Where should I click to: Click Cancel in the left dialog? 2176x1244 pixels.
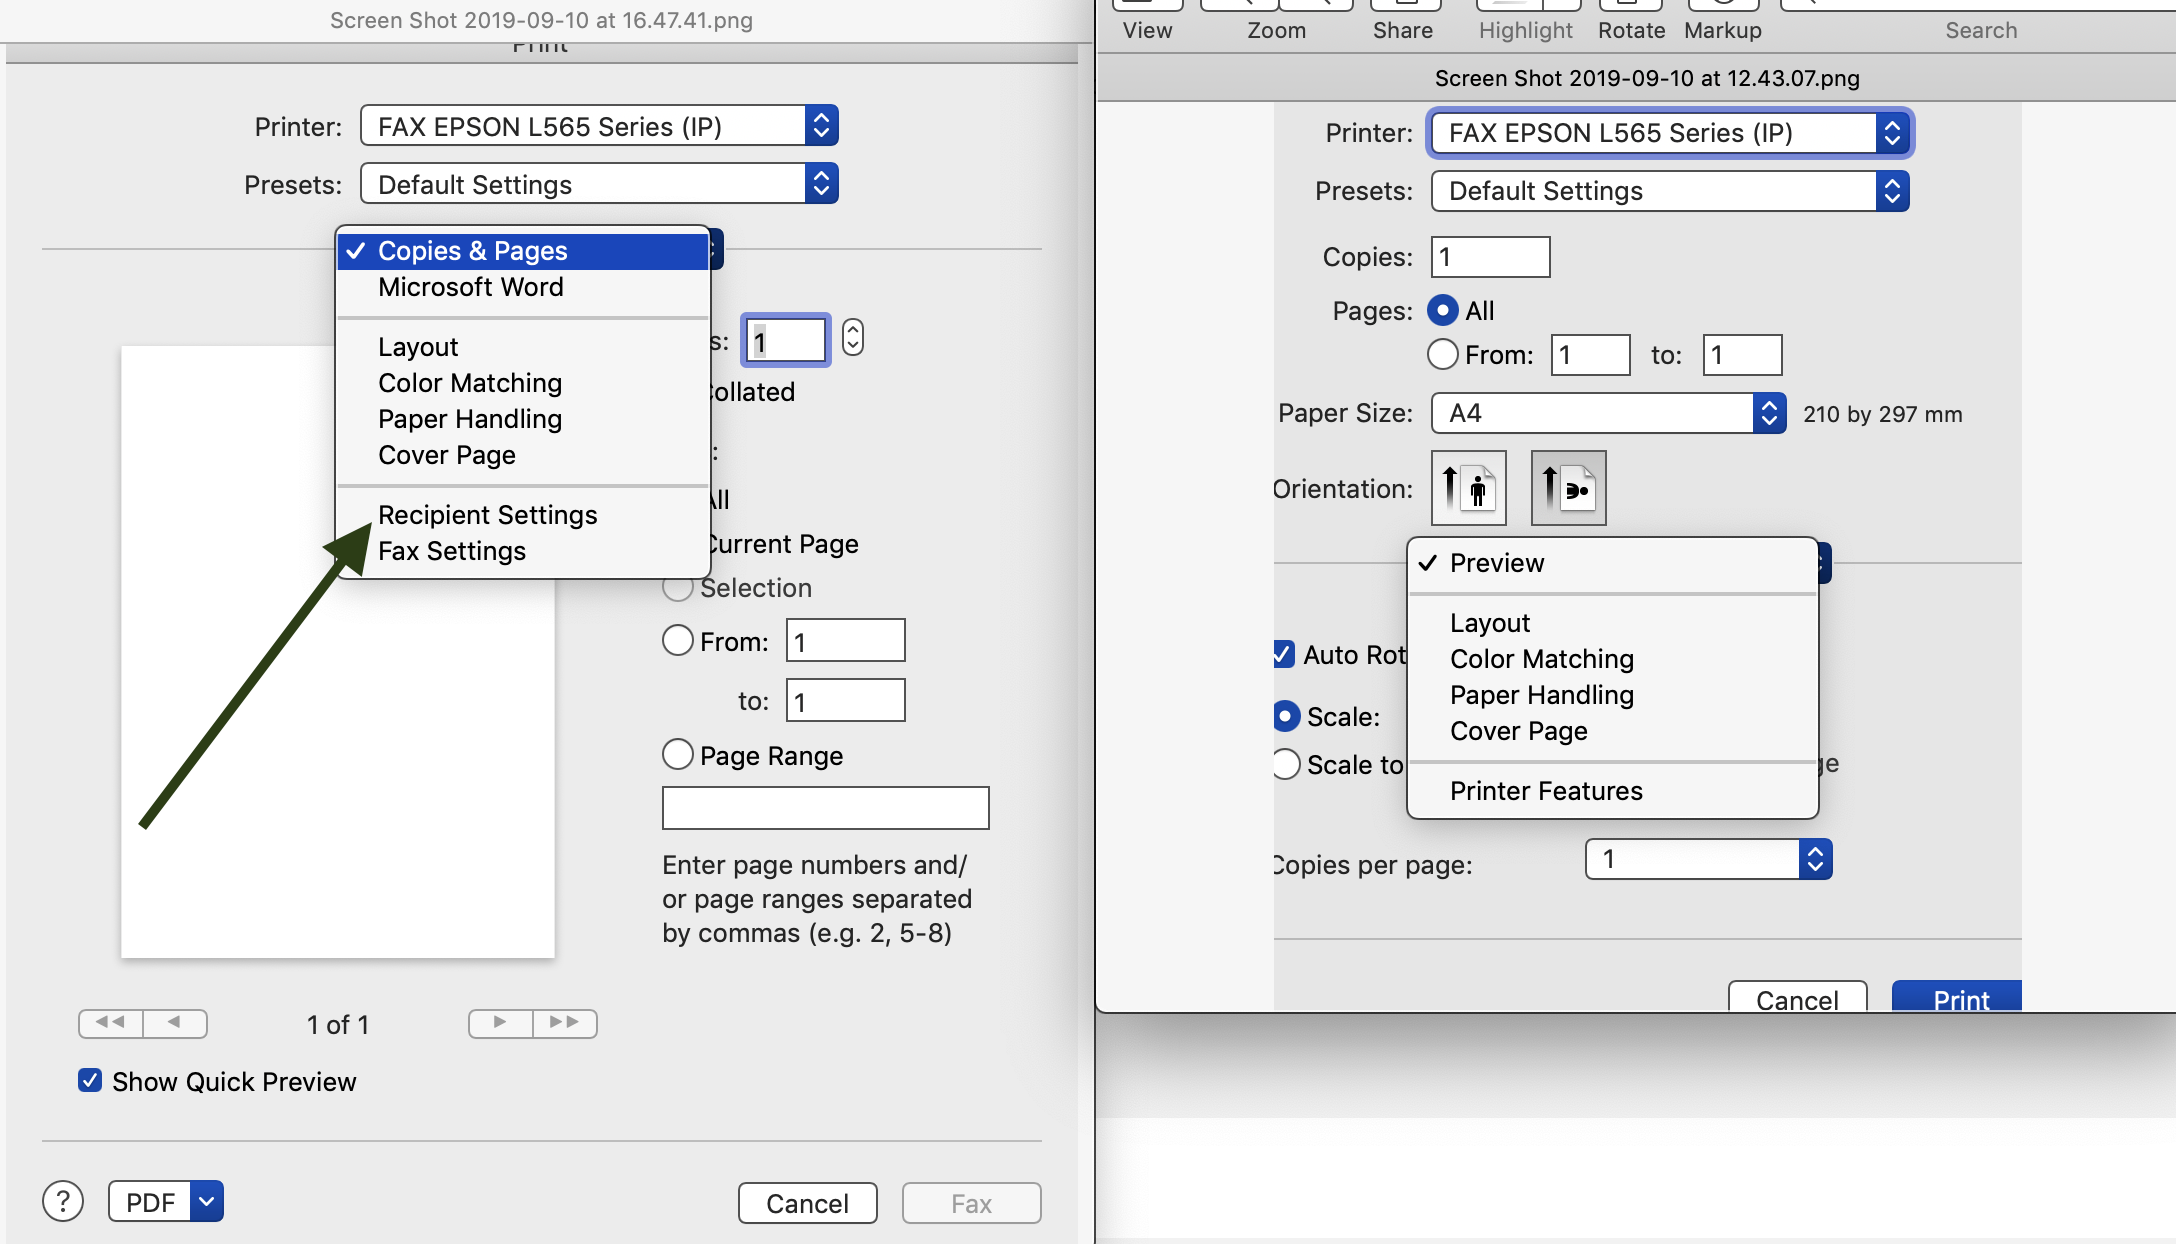(807, 1203)
